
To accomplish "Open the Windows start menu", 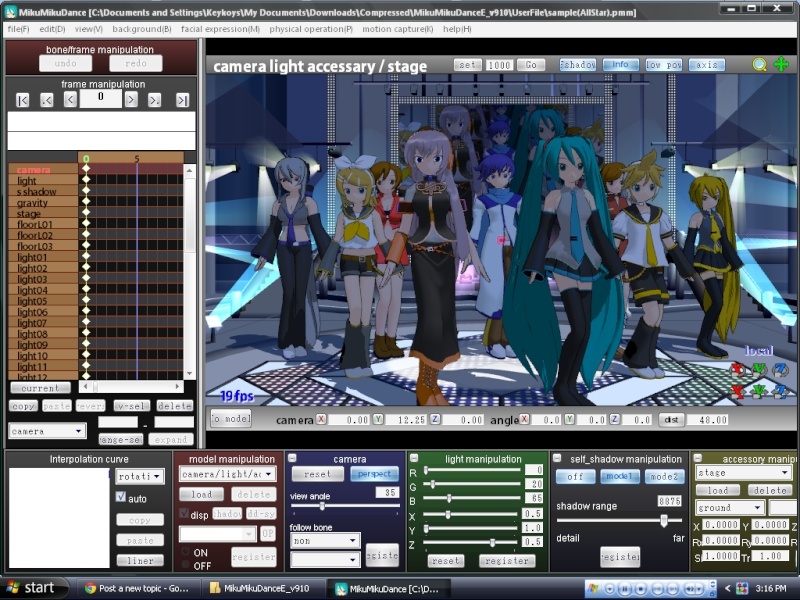I will click(34, 588).
